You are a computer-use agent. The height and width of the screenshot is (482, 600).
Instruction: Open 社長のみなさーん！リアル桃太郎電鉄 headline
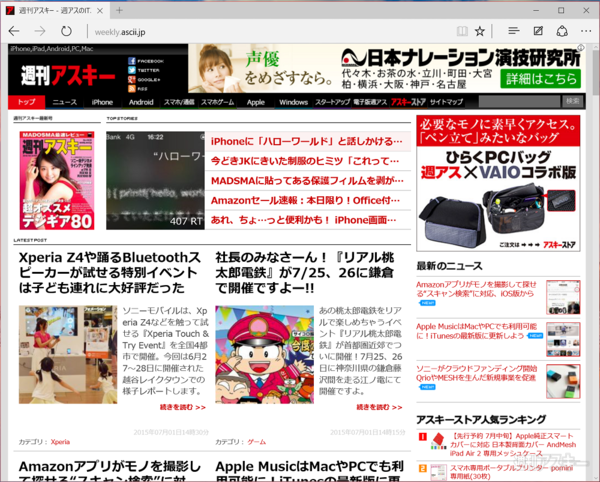(x=305, y=272)
